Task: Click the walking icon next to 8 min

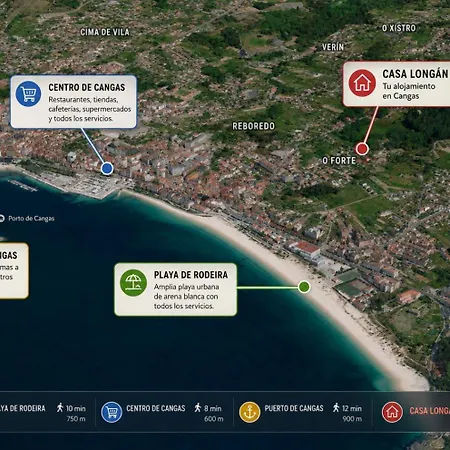Action: [x=198, y=407]
